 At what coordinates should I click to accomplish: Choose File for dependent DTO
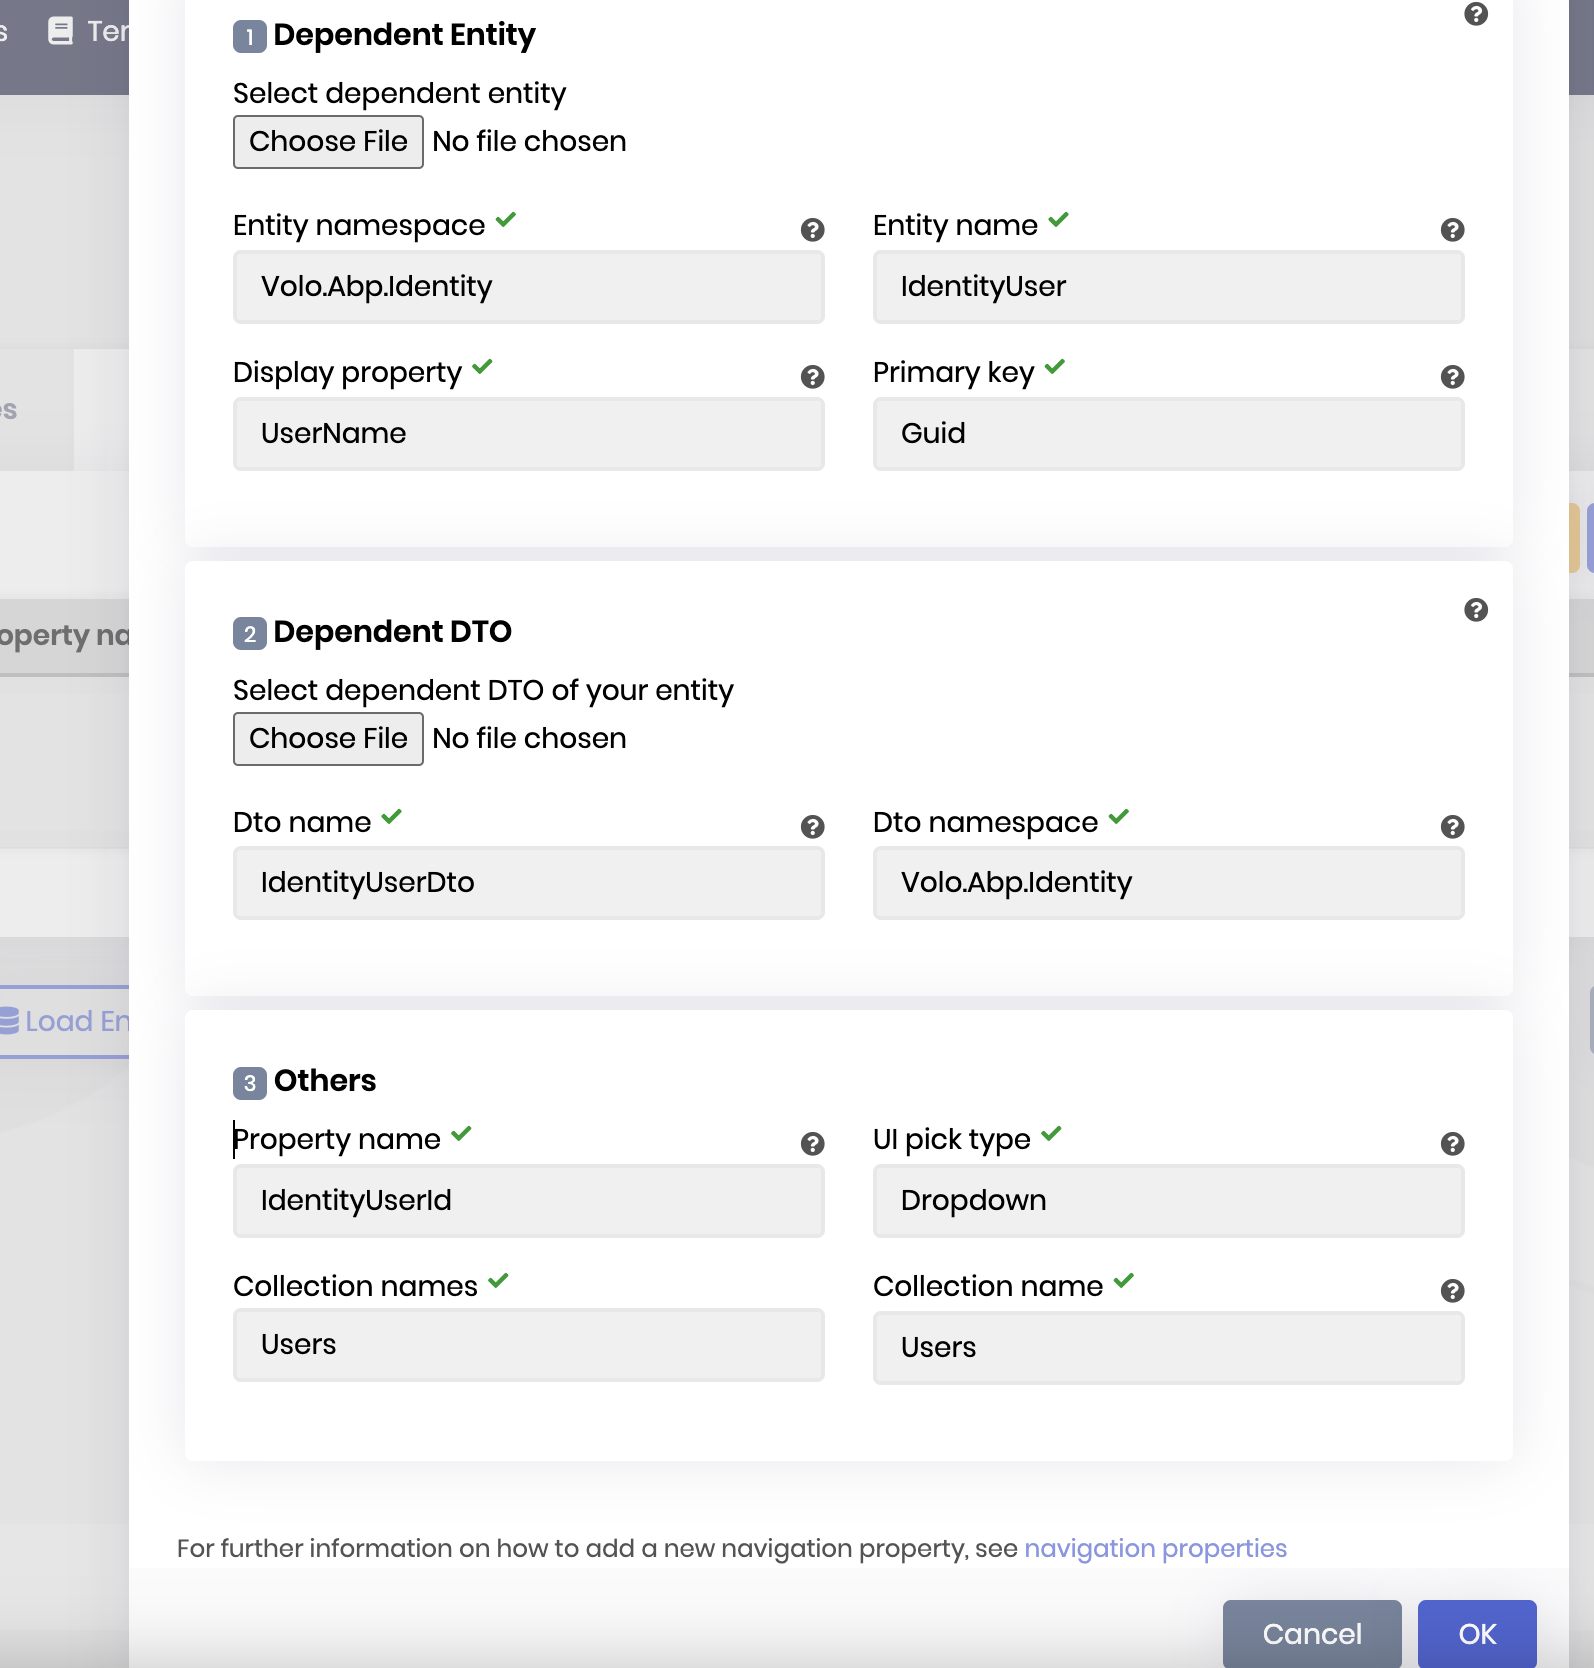click(x=328, y=739)
